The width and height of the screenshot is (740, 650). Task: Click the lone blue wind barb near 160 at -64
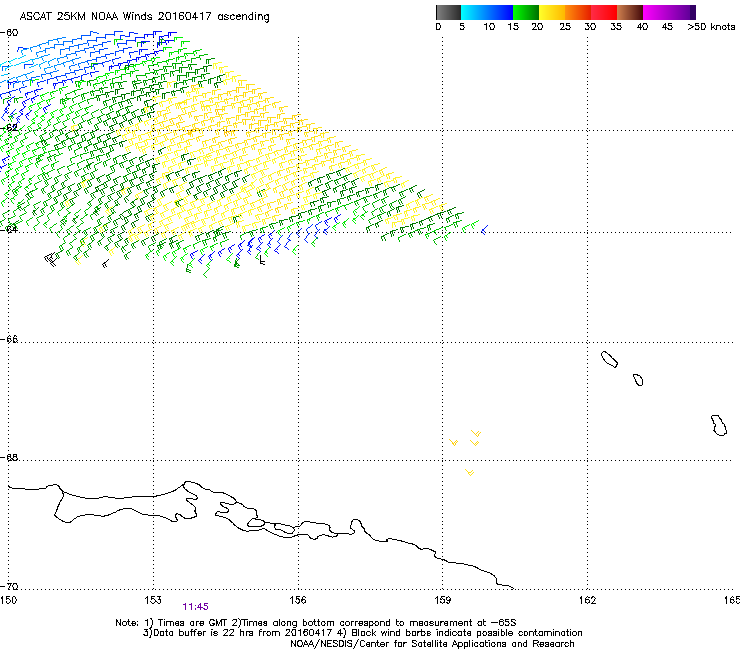[x=484, y=229]
